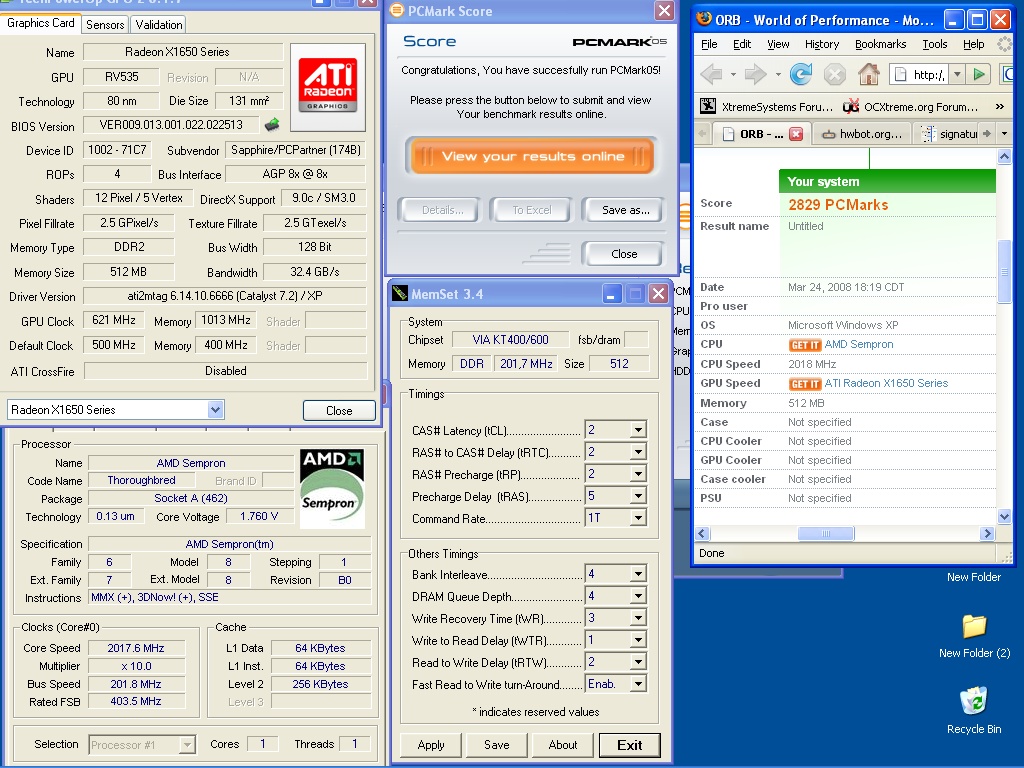Follow ATI Radeon X1650 Series link
1024x768 pixels.
click(x=886, y=383)
